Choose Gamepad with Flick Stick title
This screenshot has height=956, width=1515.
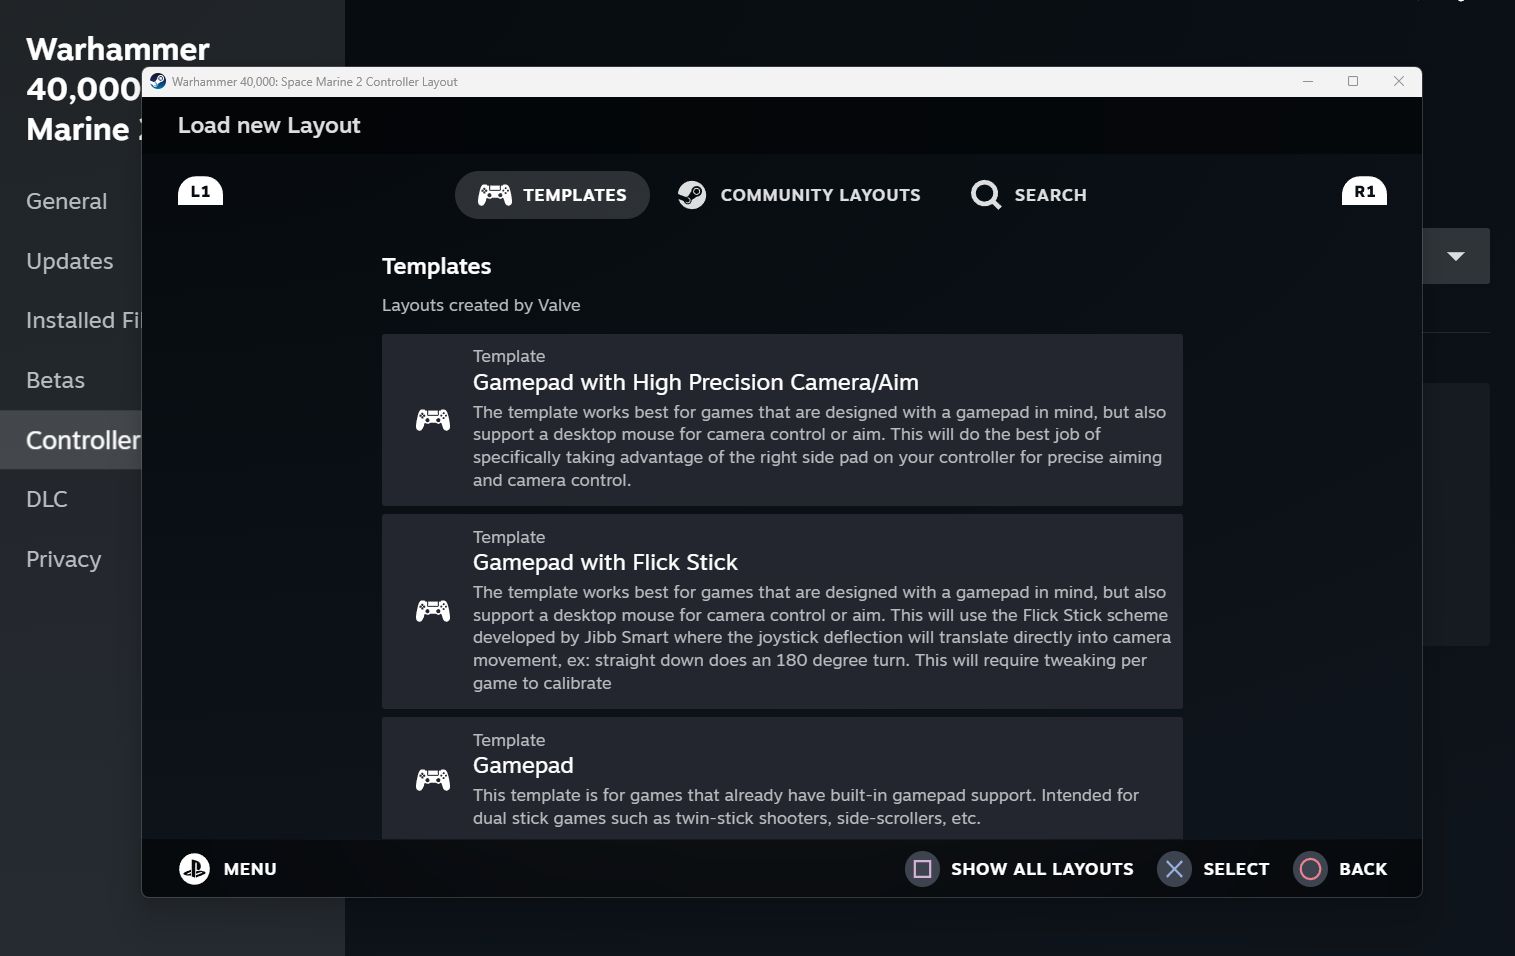(605, 562)
